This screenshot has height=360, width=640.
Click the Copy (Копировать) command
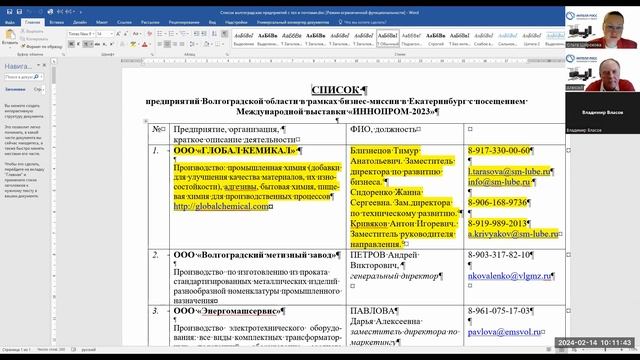pyautogui.click(x=34, y=39)
